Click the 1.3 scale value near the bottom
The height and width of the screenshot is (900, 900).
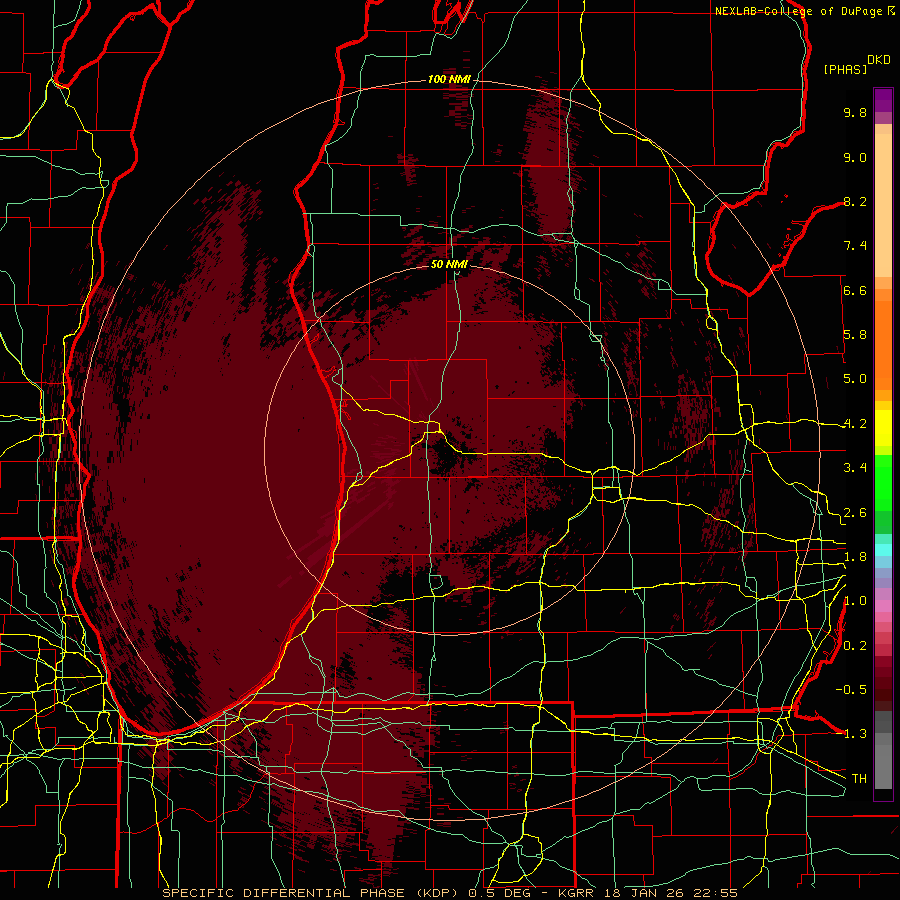(855, 734)
